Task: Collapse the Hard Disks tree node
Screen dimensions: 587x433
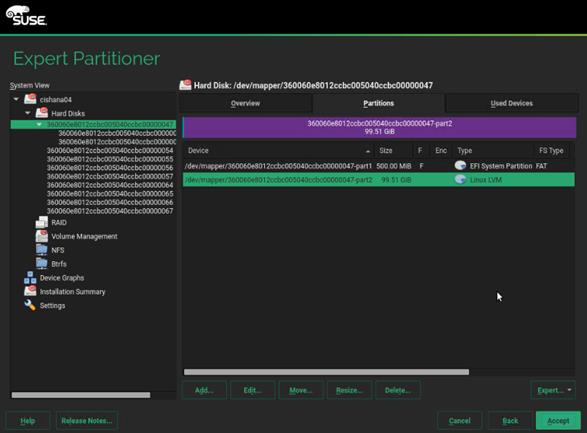Action: point(28,113)
